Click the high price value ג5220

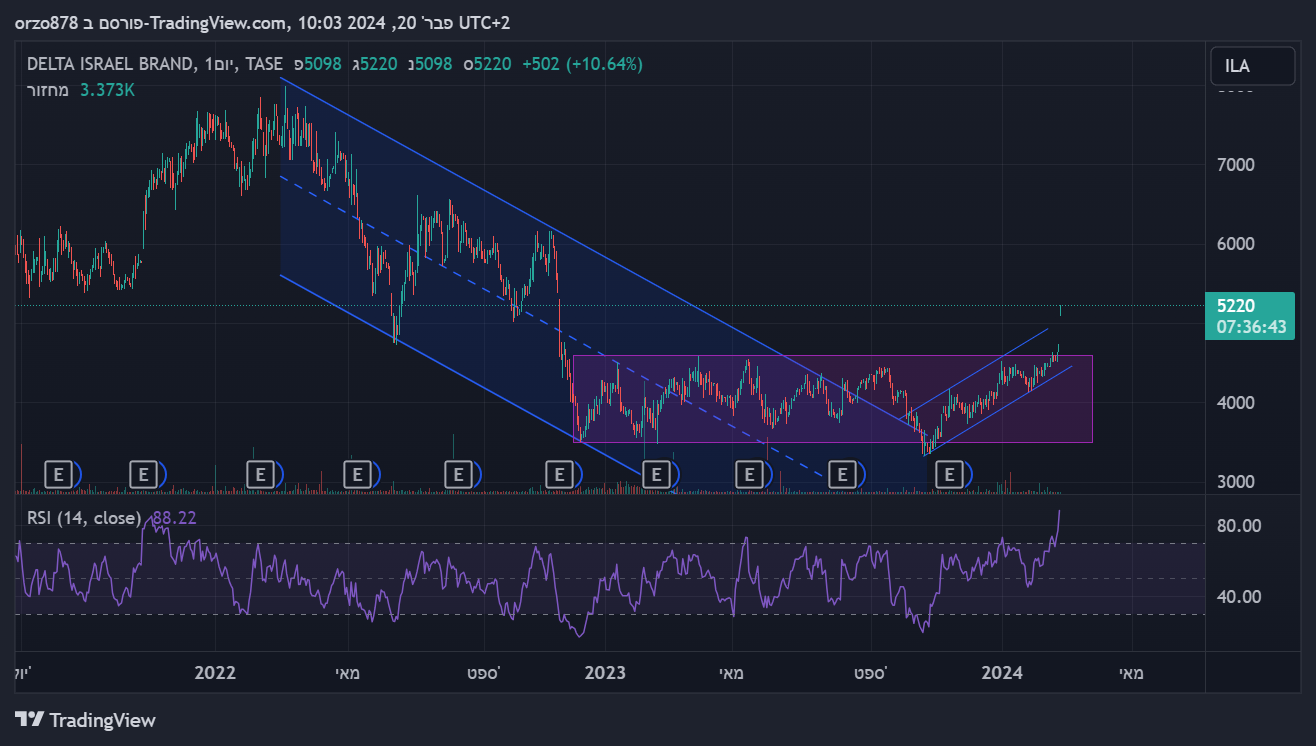point(374,64)
